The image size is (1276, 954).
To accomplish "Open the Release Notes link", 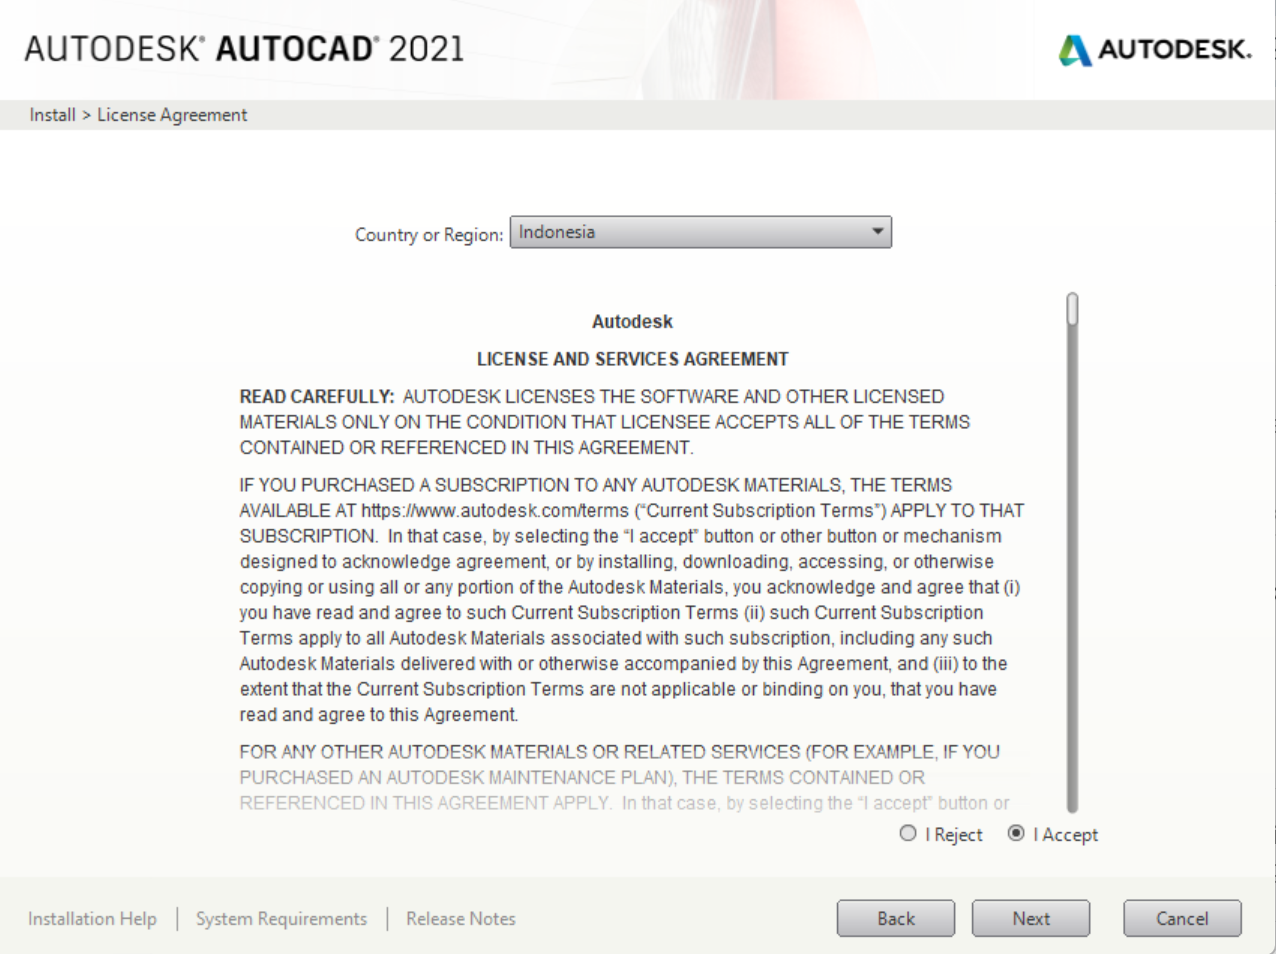I will (461, 918).
